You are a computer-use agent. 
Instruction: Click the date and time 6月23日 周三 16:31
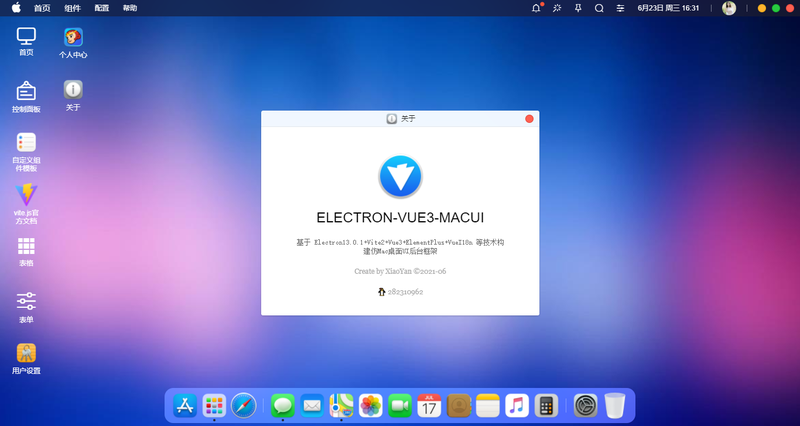point(668,8)
